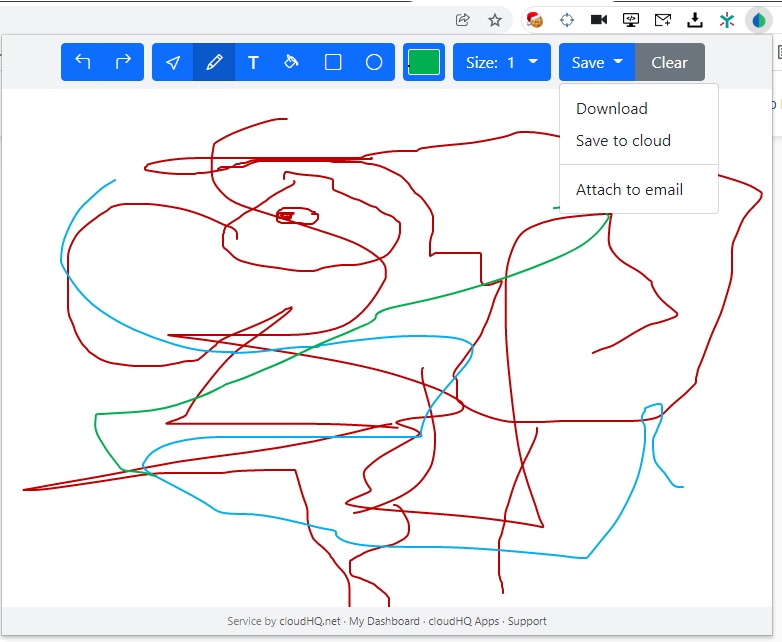Select the paint bucket fill tool
782x642 pixels.
click(292, 62)
